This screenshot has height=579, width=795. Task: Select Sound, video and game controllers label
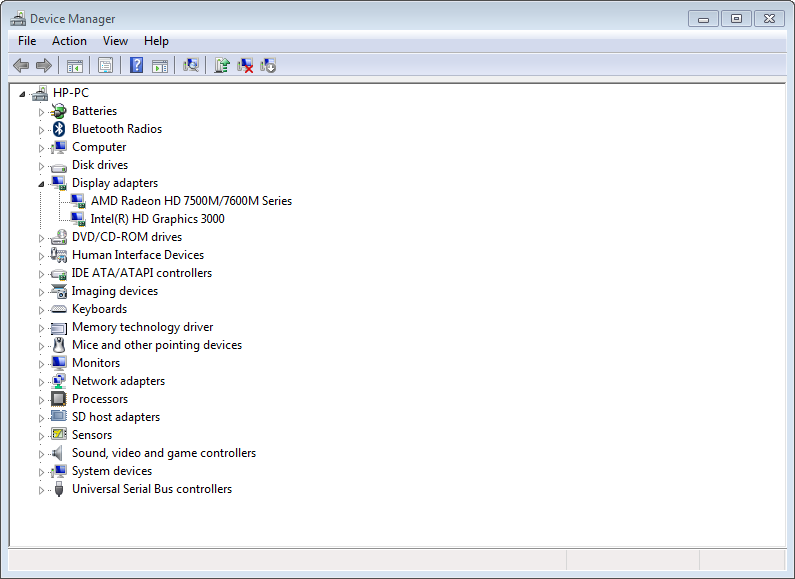(164, 453)
